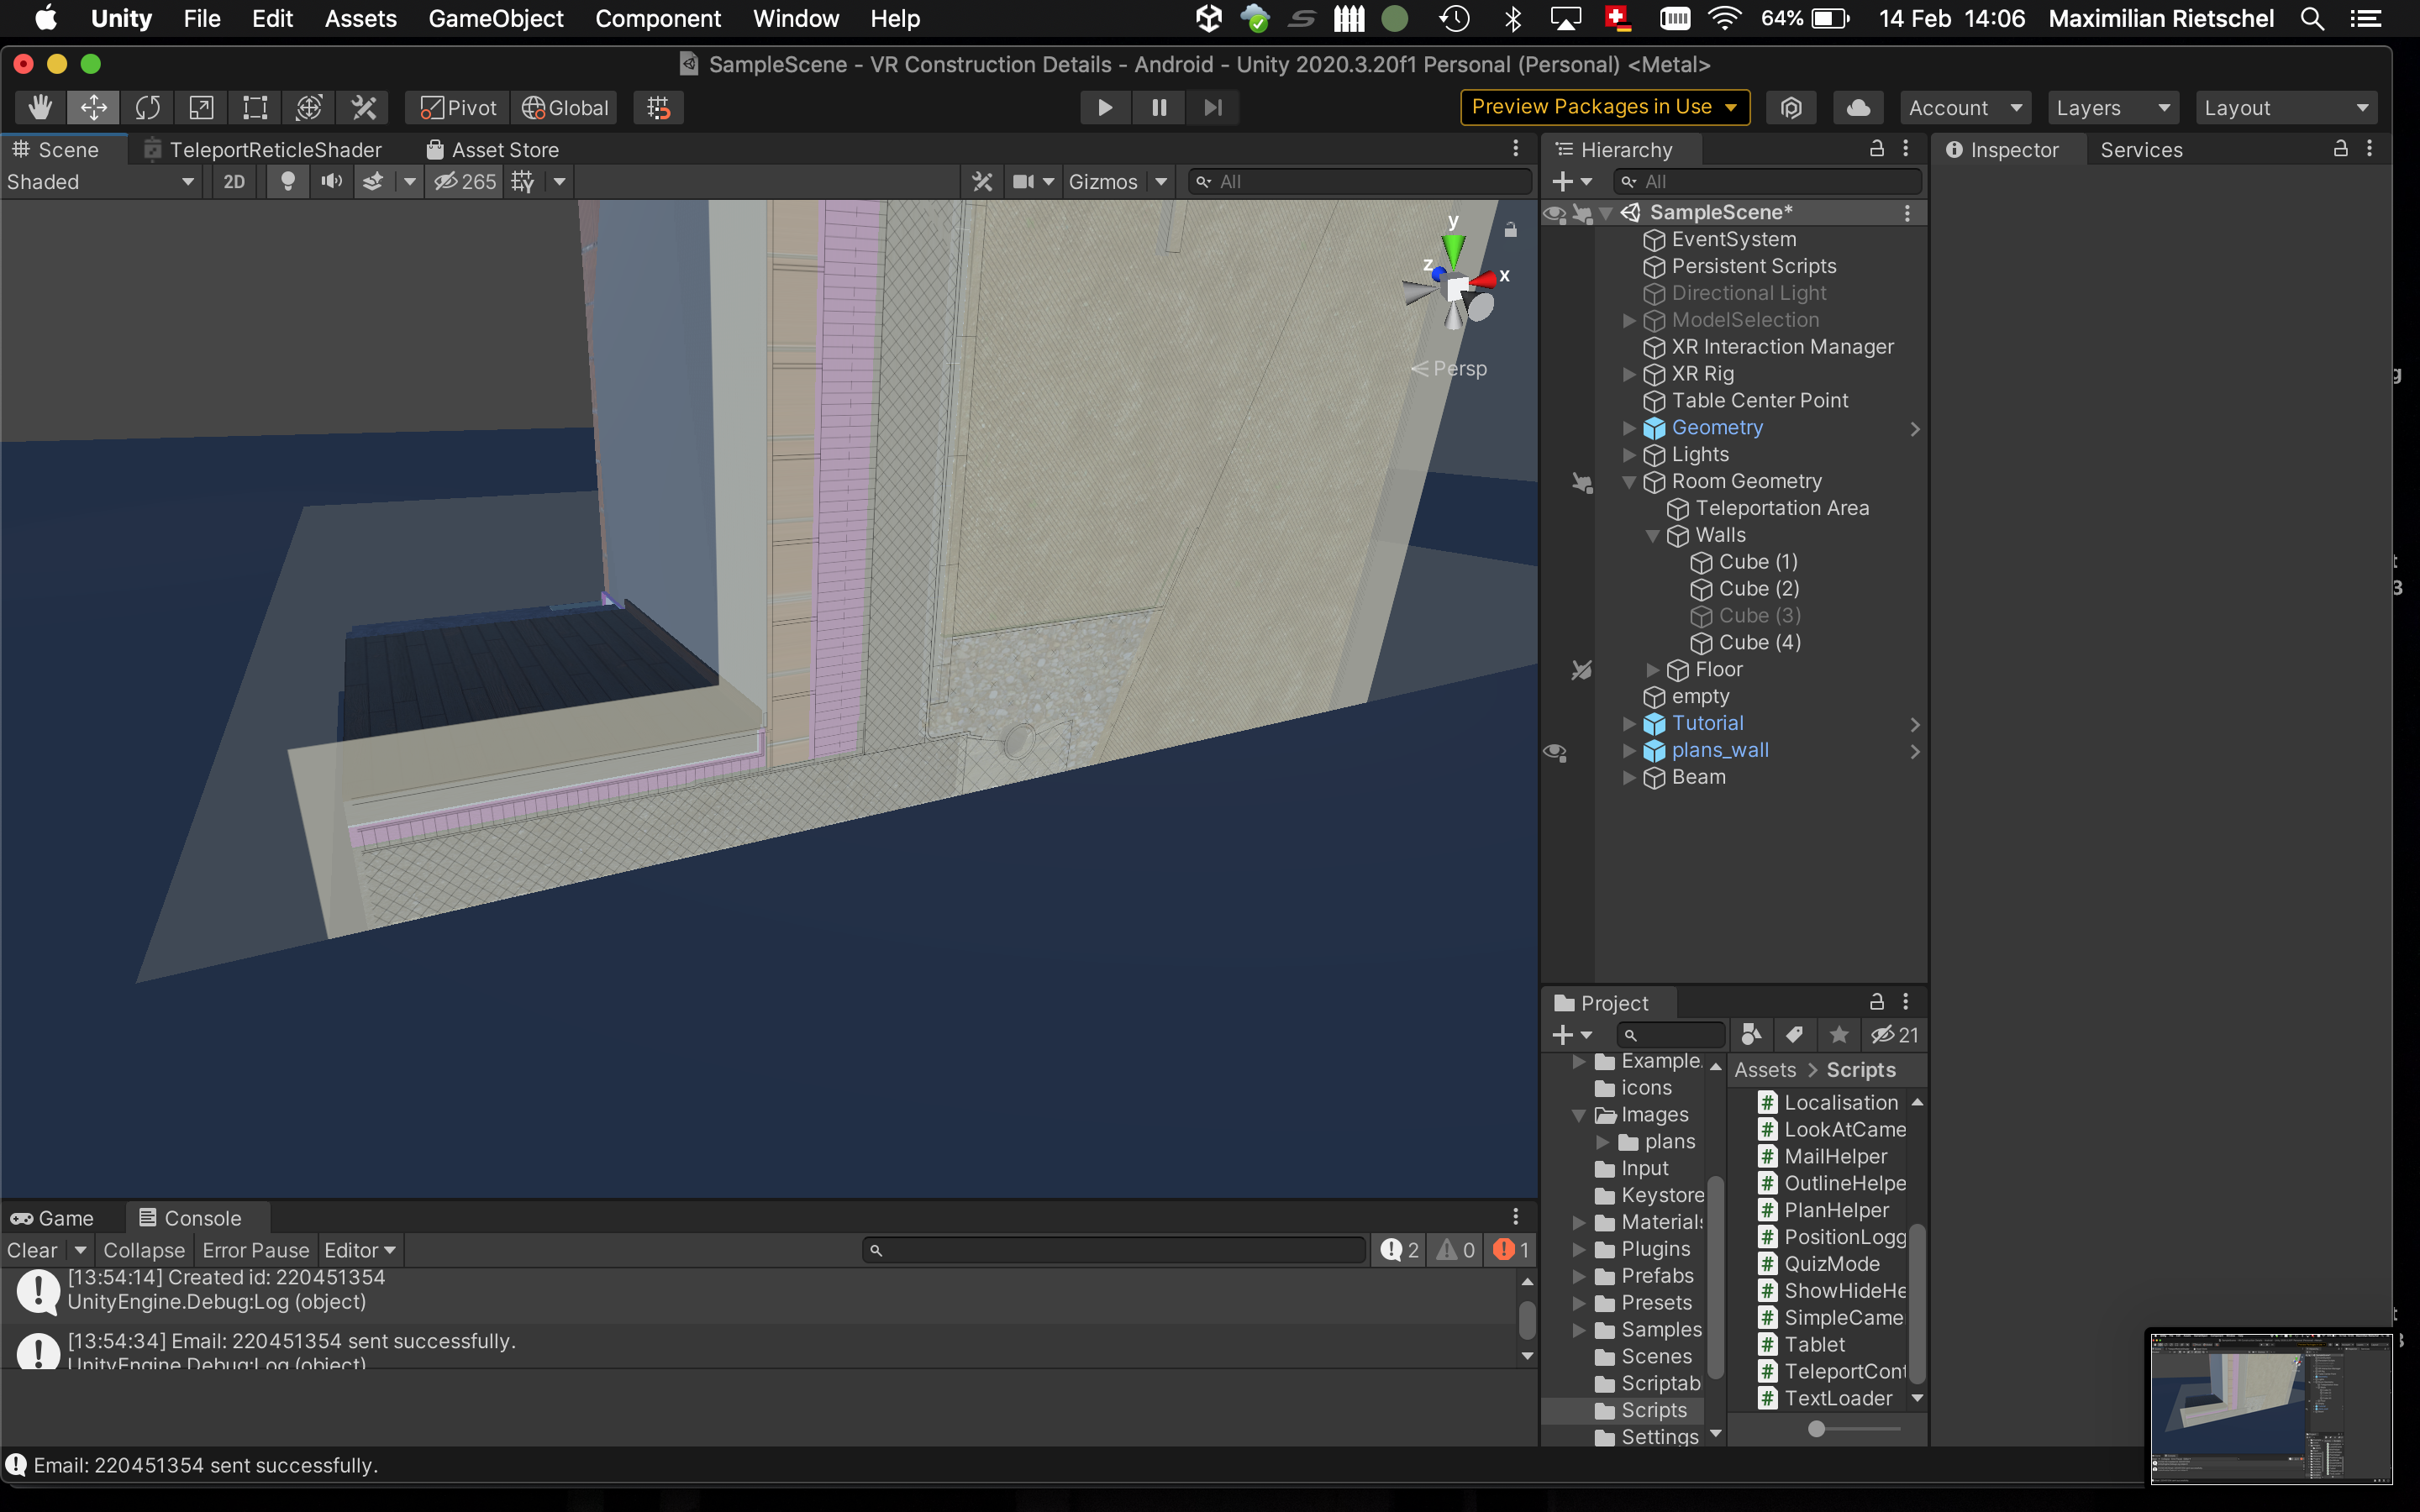Expand the XR Rig tree item
Screen dimensions: 2420x1512
pyautogui.click(x=1629, y=374)
